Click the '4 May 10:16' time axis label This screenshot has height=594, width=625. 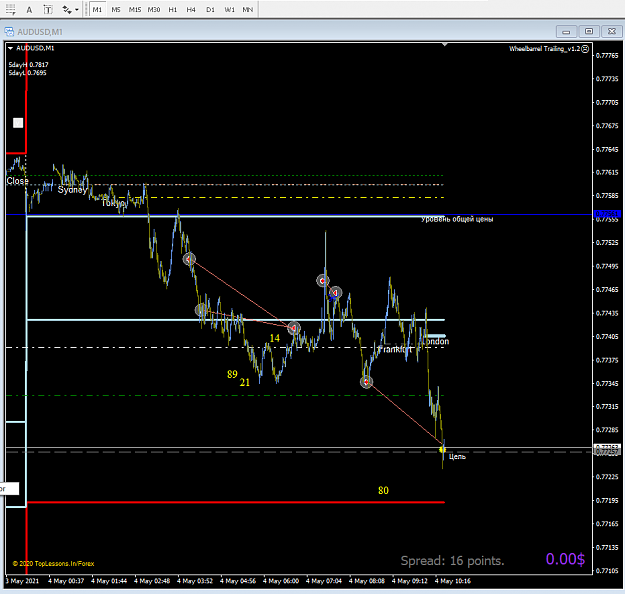point(453,581)
